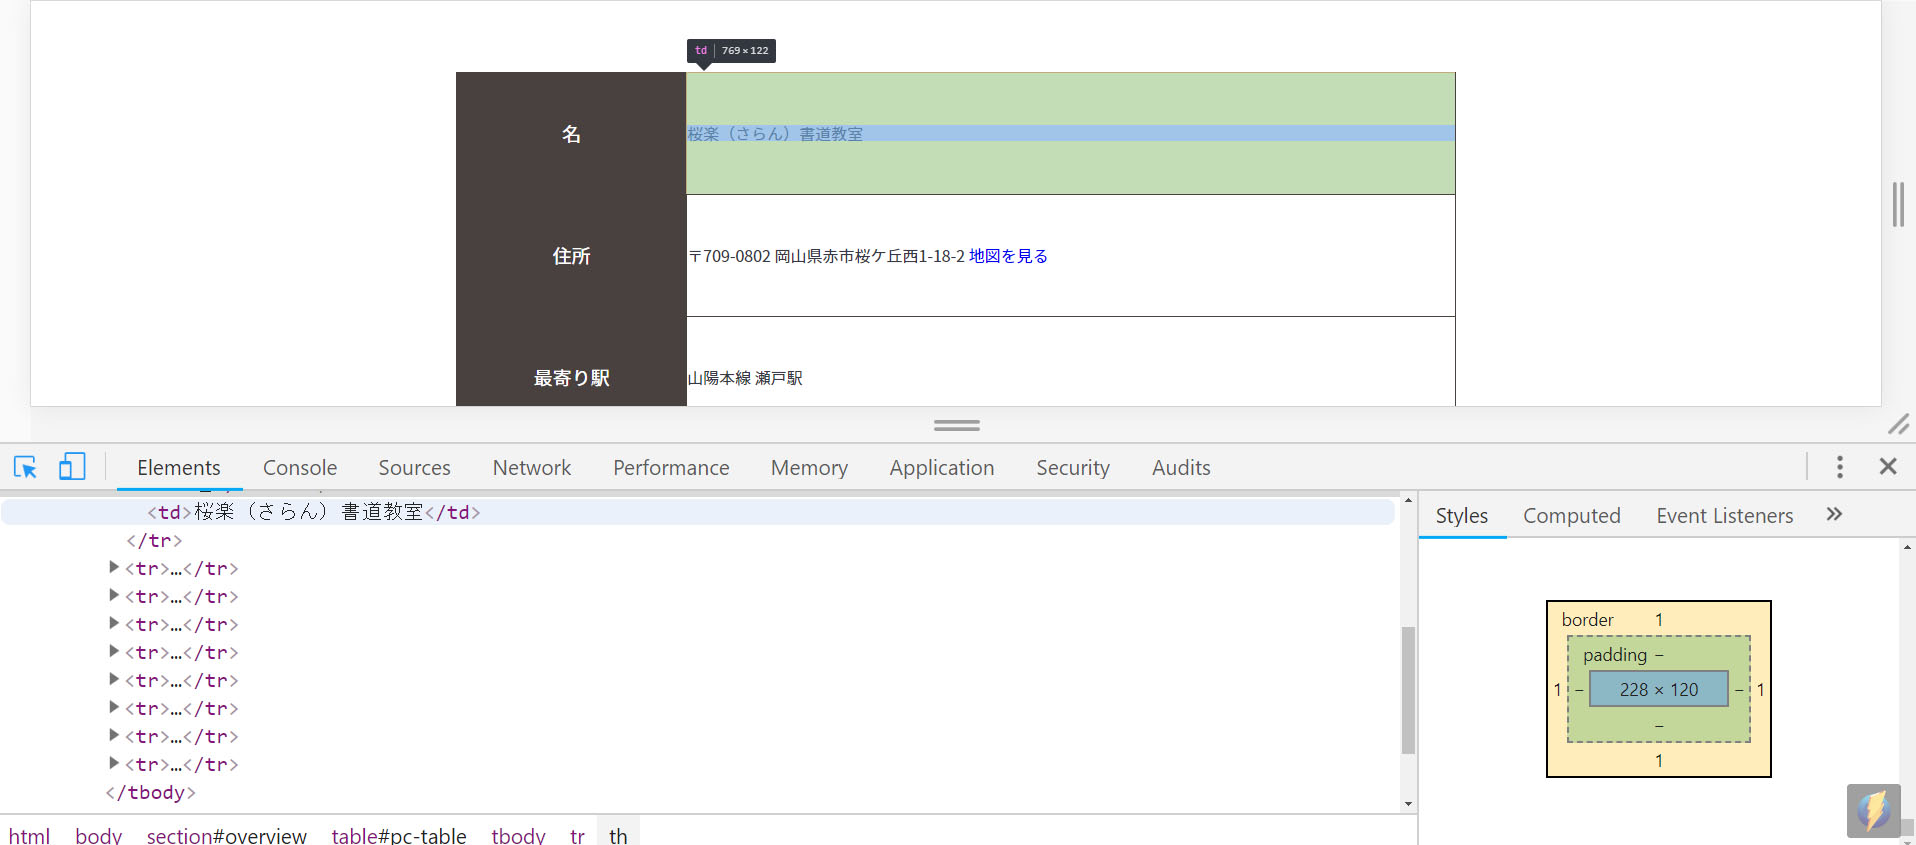Open the Network tab

[531, 468]
